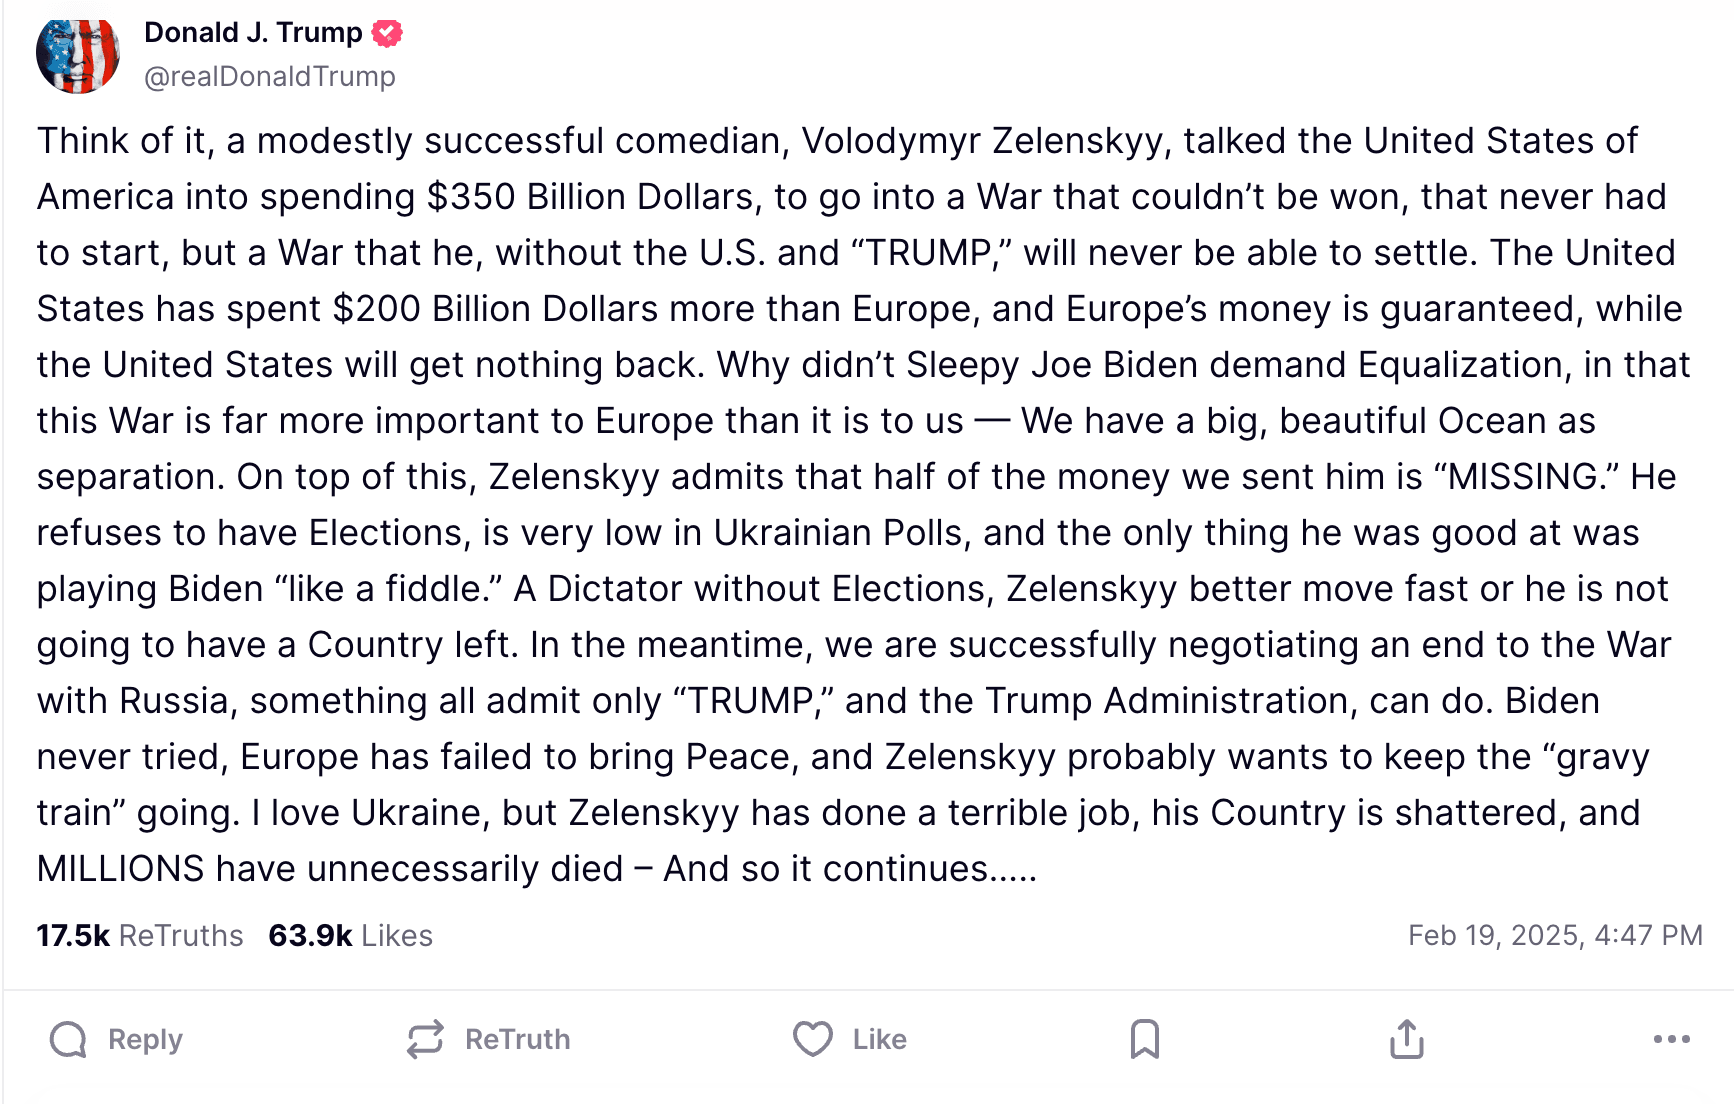Screen dimensions: 1734x1104
Task: Click the Reply text label
Action: [145, 1040]
